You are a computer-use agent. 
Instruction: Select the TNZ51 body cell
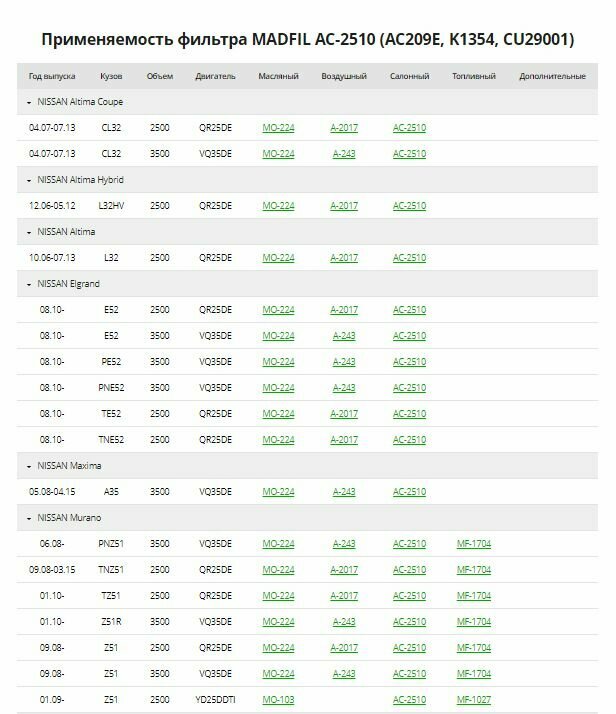point(111,570)
